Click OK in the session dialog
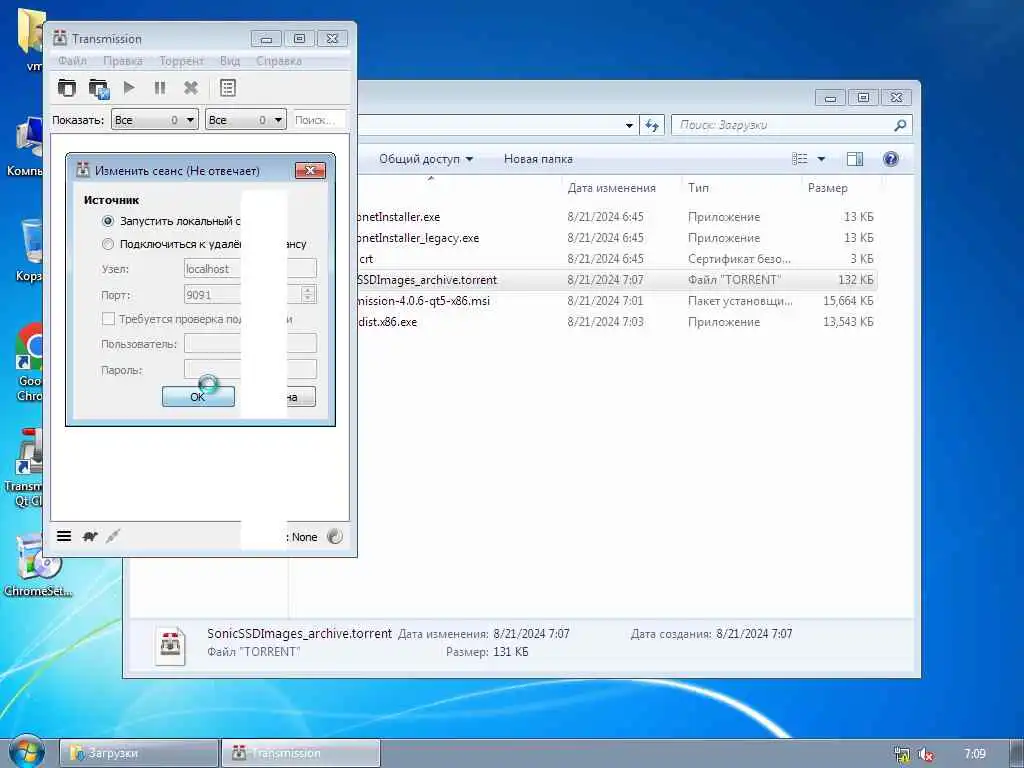This screenshot has width=1024, height=768. 198,396
